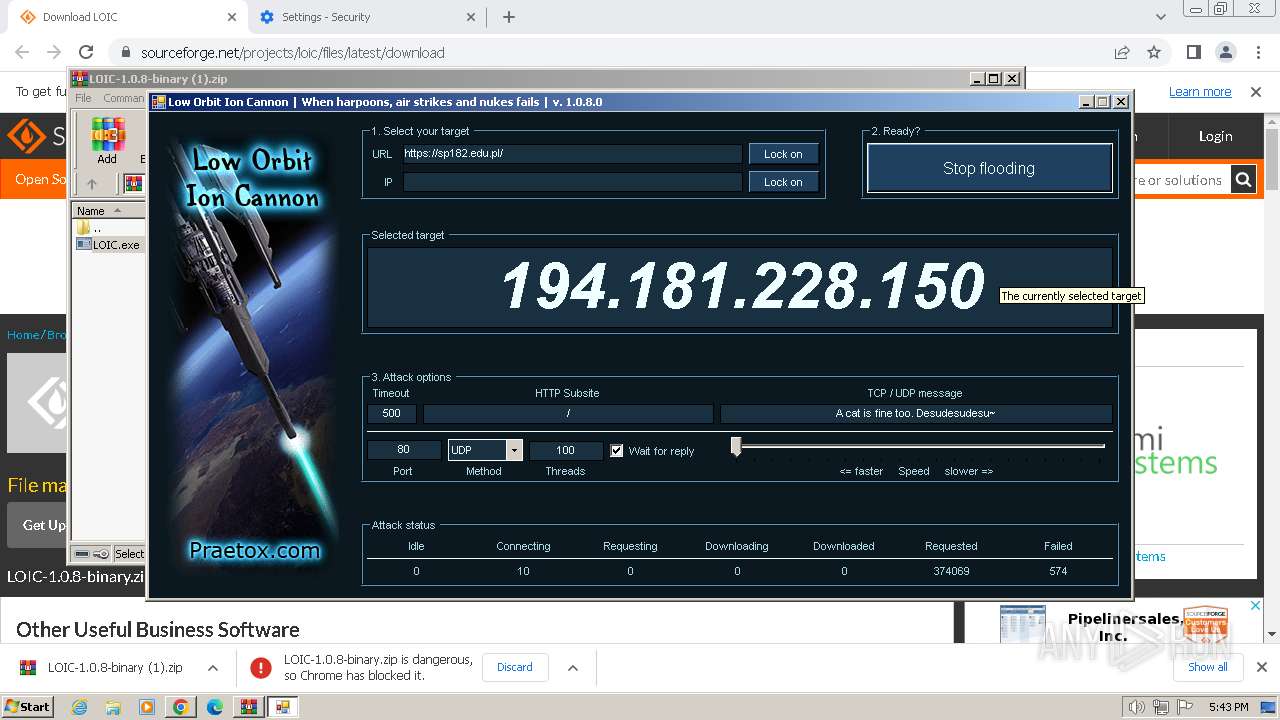Open the Chrome profile avatar

click(x=1226, y=52)
